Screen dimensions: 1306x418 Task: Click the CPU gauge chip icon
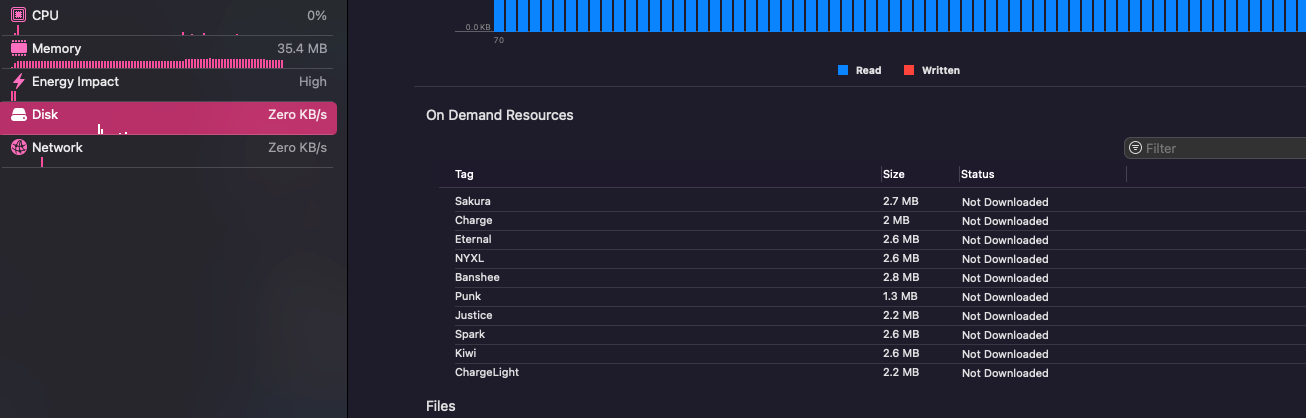[x=18, y=15]
